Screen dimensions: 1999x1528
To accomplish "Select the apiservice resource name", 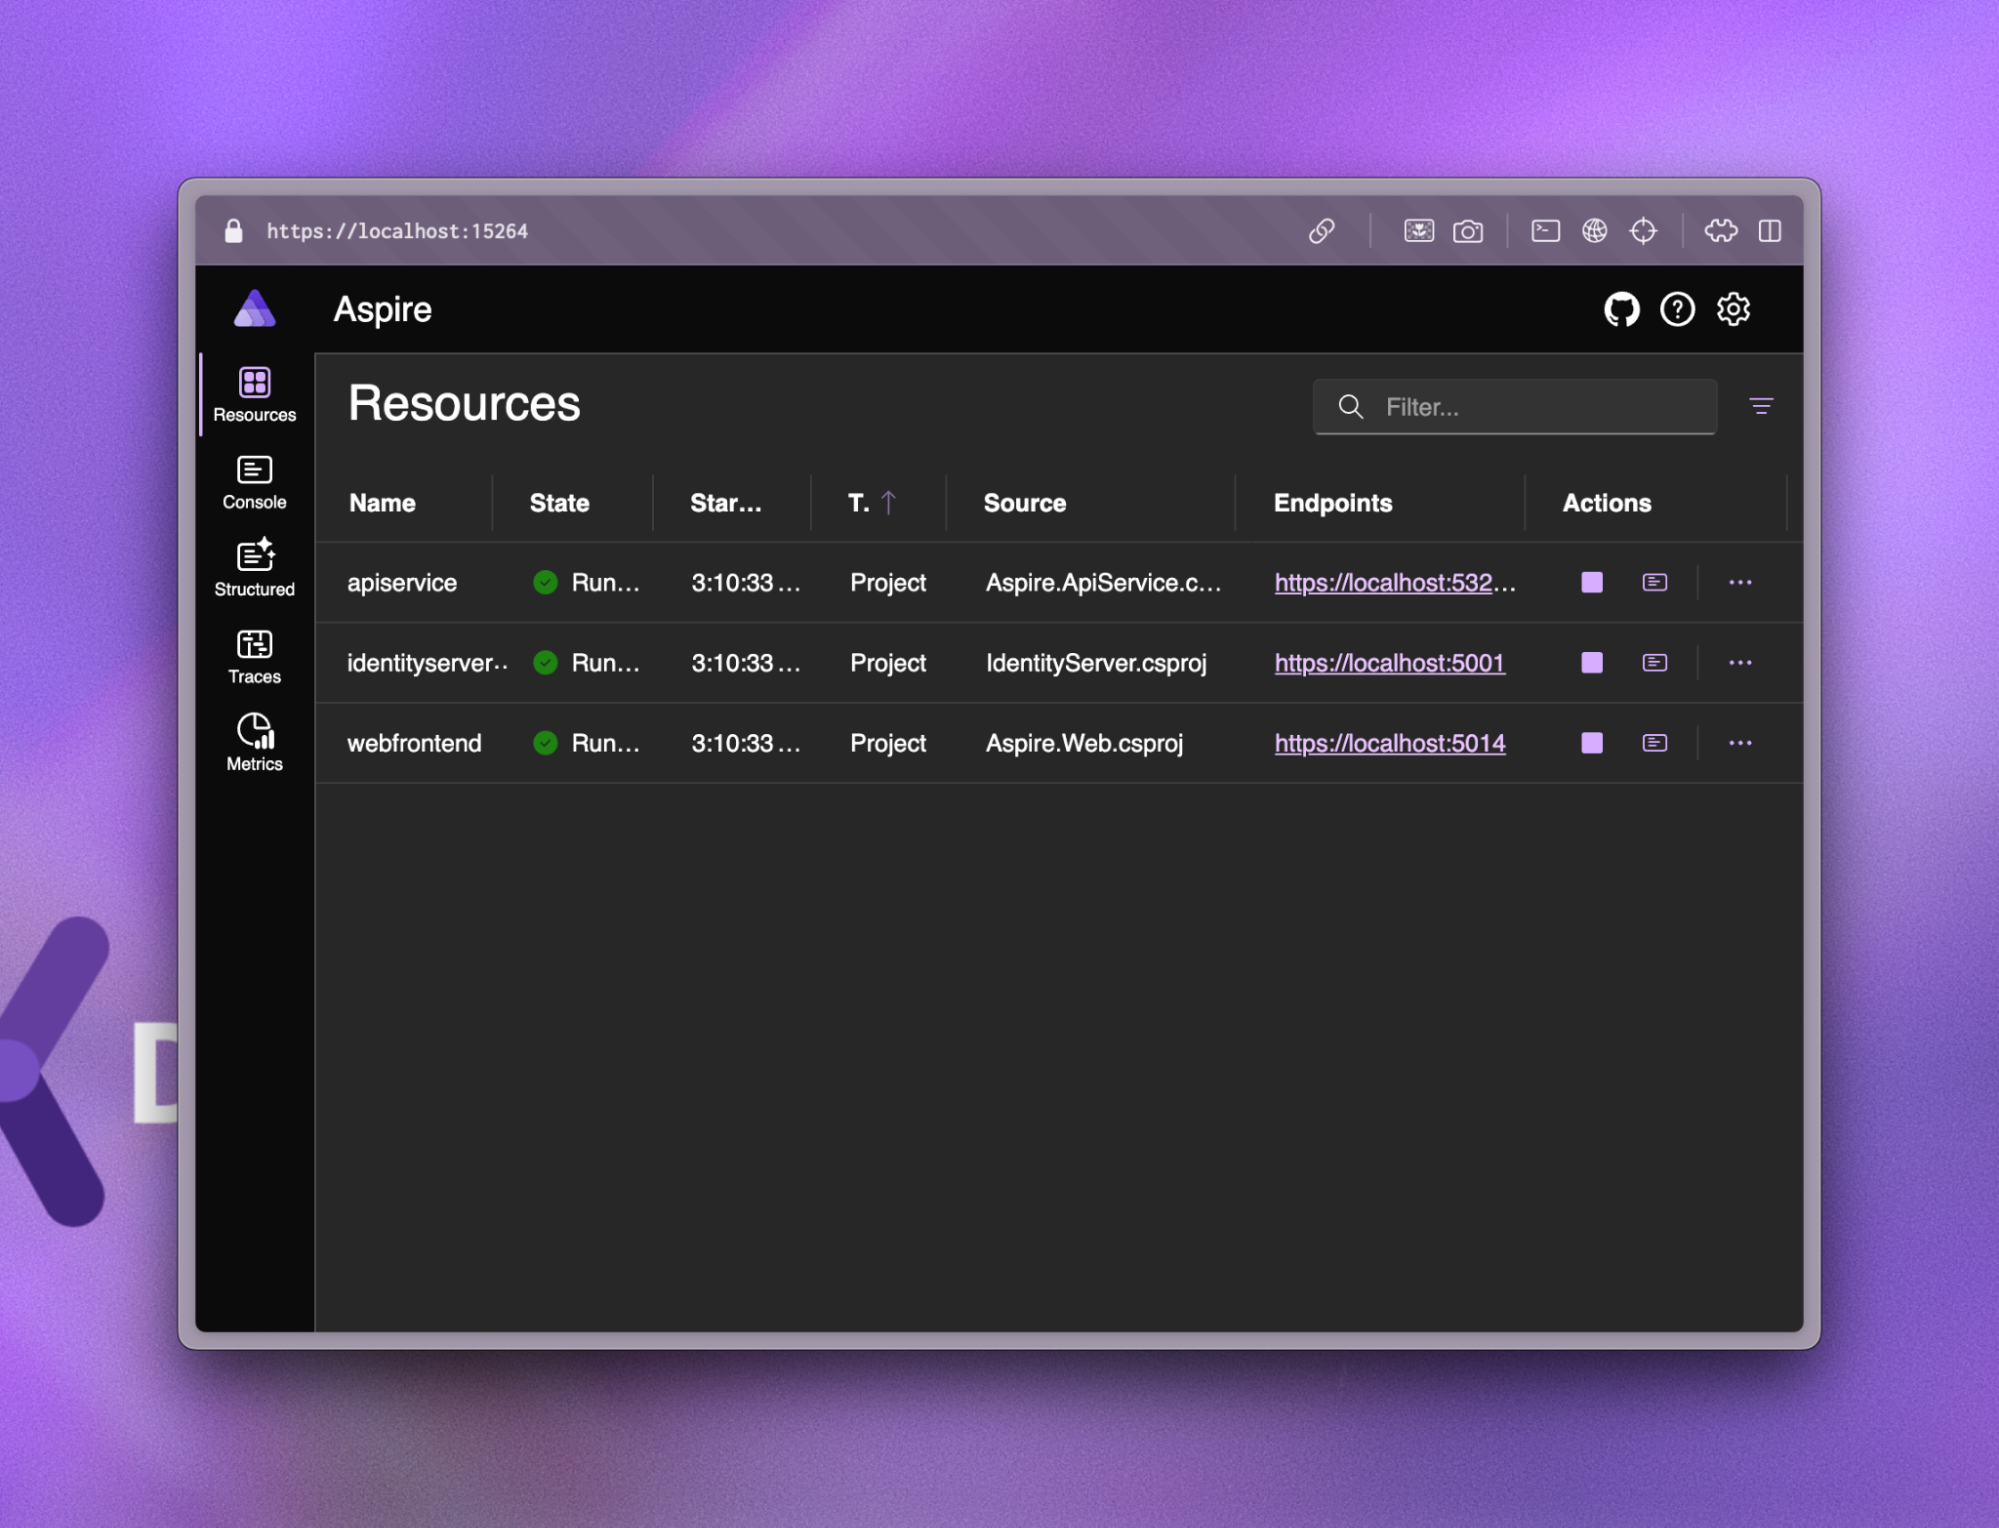I will [x=401, y=583].
